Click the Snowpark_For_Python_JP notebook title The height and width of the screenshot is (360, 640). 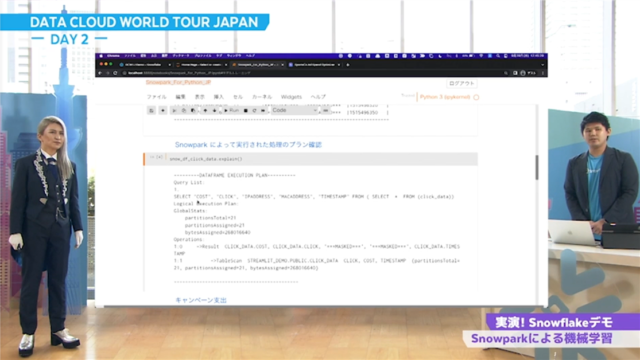178,82
